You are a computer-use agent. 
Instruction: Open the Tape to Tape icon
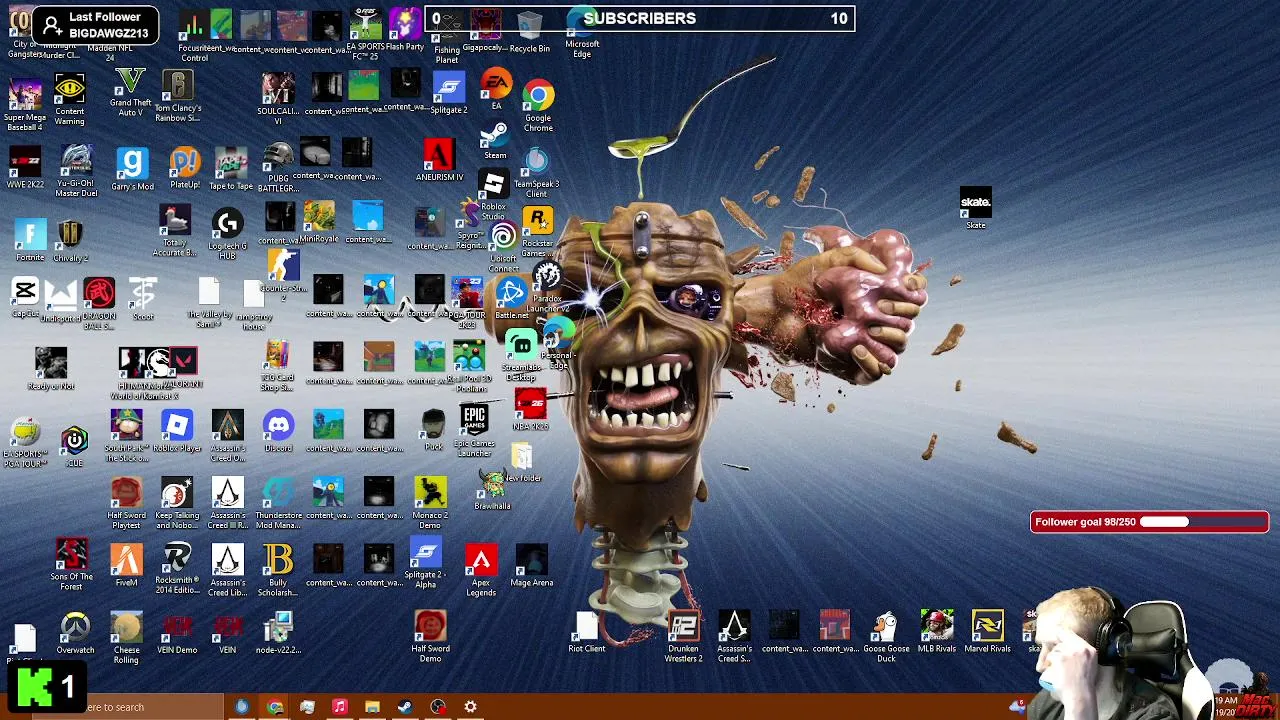click(x=231, y=168)
